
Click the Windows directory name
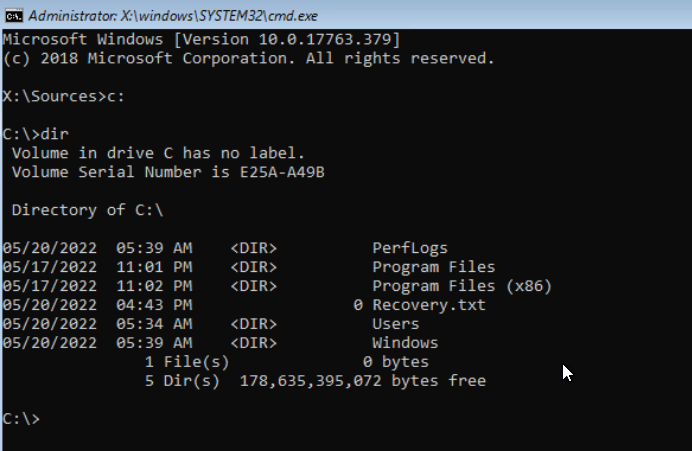pyautogui.click(x=406, y=343)
